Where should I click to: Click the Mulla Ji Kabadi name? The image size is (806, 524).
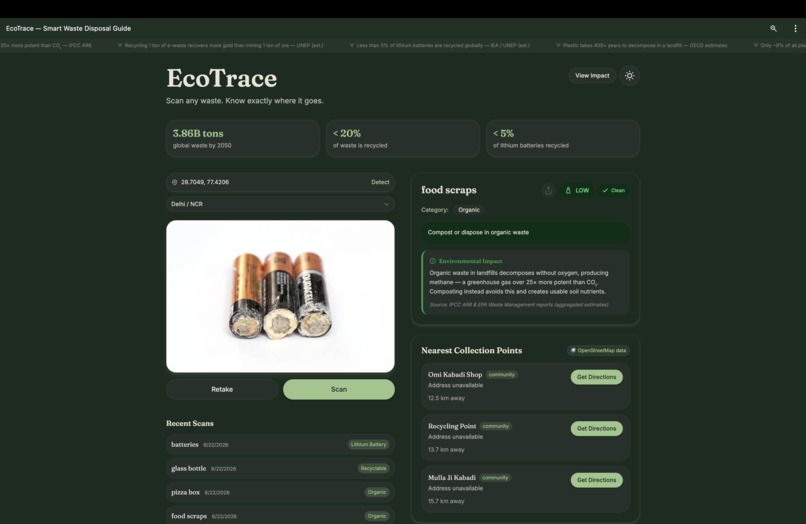click(x=452, y=478)
